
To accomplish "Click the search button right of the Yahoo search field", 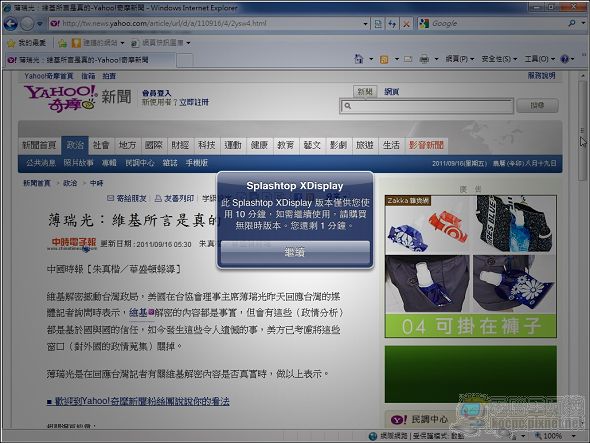I will click(x=537, y=106).
